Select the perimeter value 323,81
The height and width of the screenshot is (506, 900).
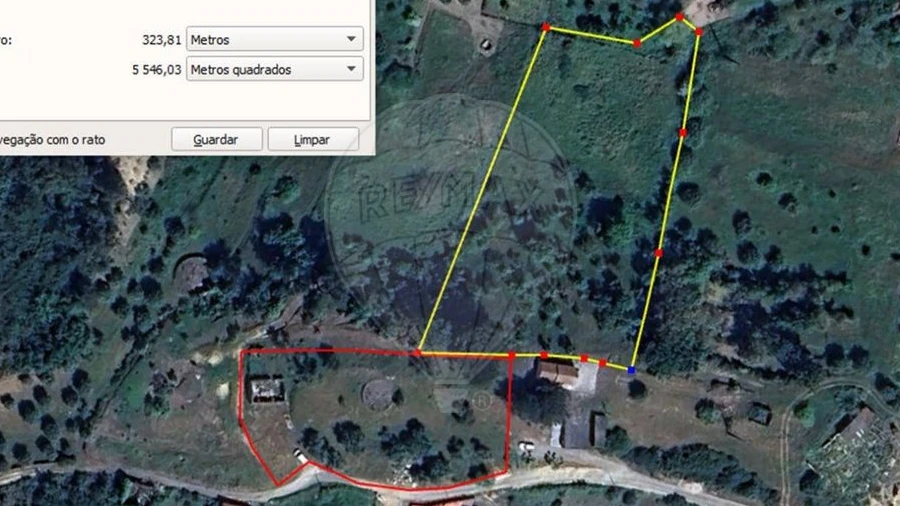point(161,40)
